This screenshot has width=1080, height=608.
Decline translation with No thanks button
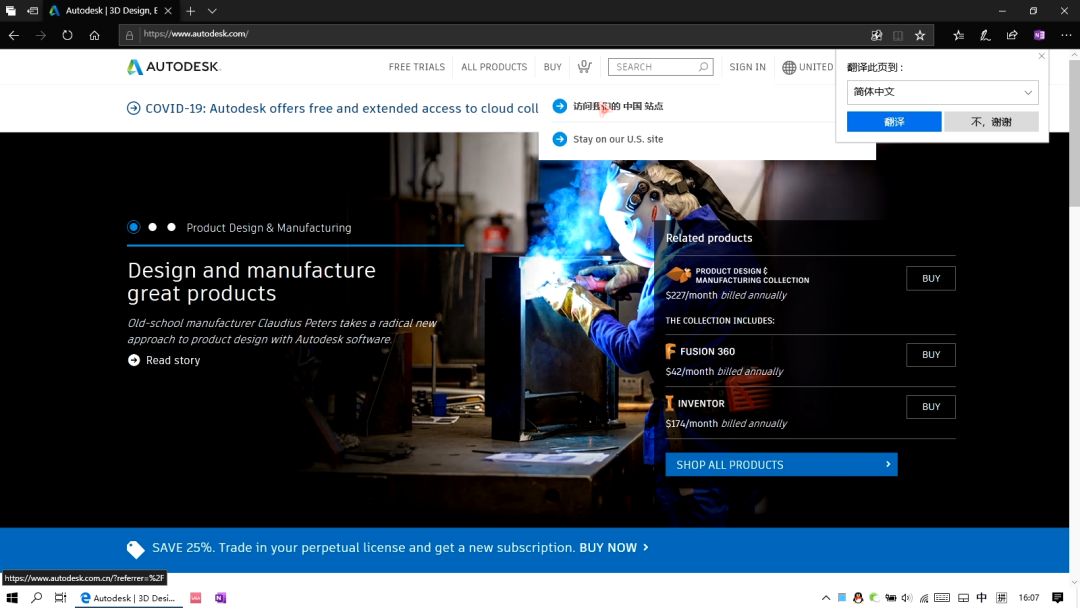coord(991,122)
